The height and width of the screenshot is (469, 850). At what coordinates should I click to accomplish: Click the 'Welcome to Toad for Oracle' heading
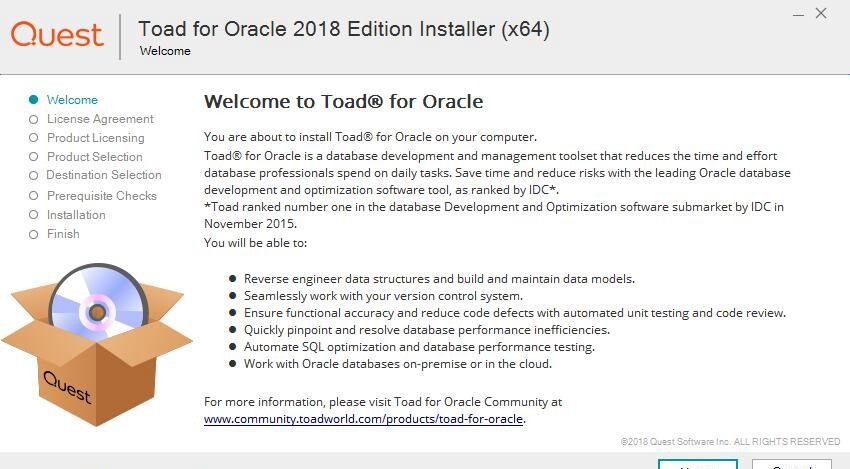(344, 101)
